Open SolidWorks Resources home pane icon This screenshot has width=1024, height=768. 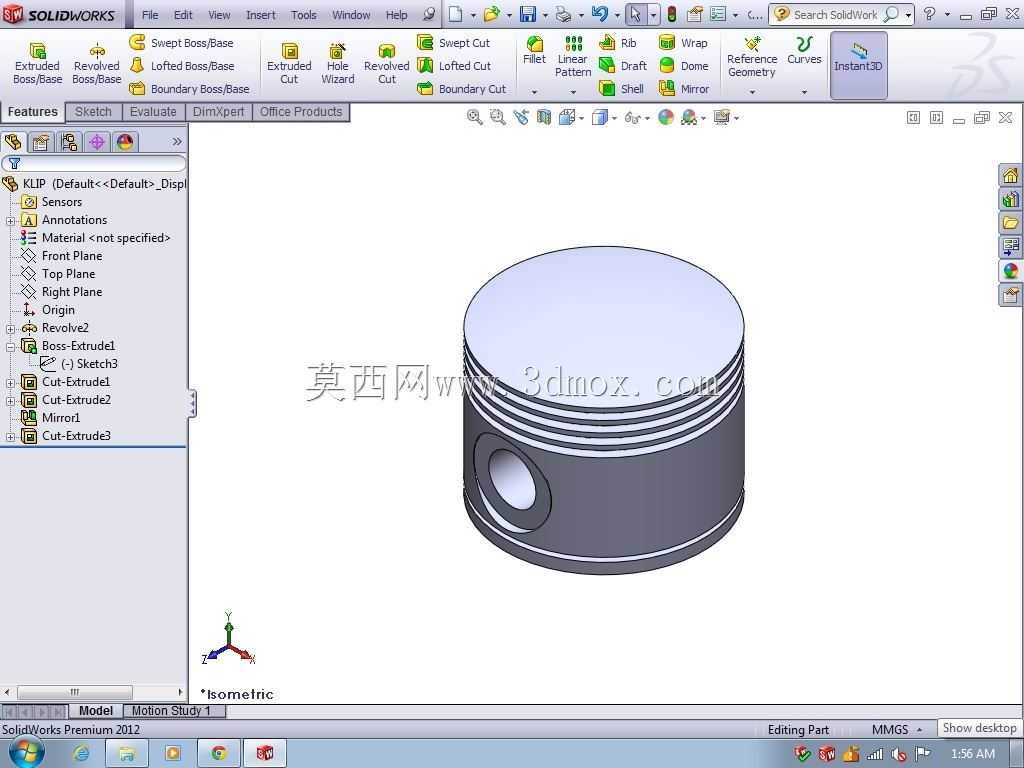[x=1010, y=175]
